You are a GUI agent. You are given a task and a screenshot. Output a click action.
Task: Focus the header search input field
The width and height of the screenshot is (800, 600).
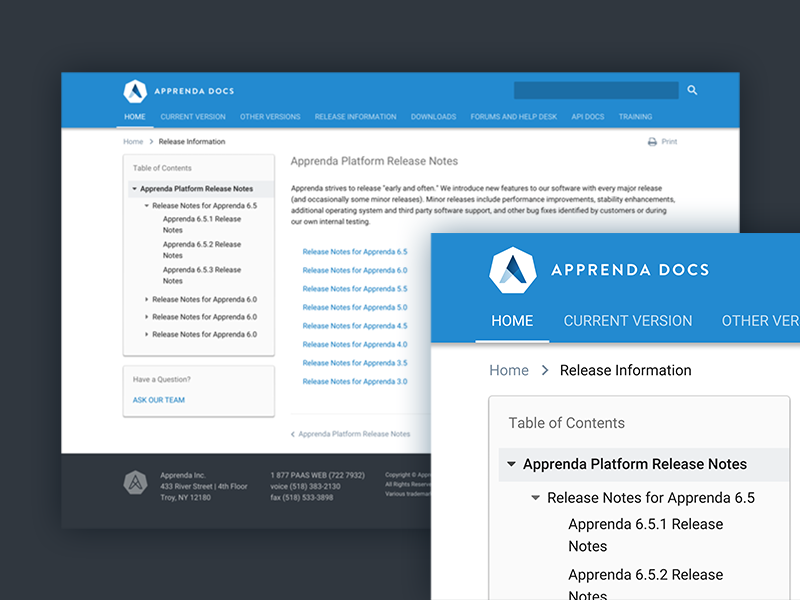(x=596, y=90)
